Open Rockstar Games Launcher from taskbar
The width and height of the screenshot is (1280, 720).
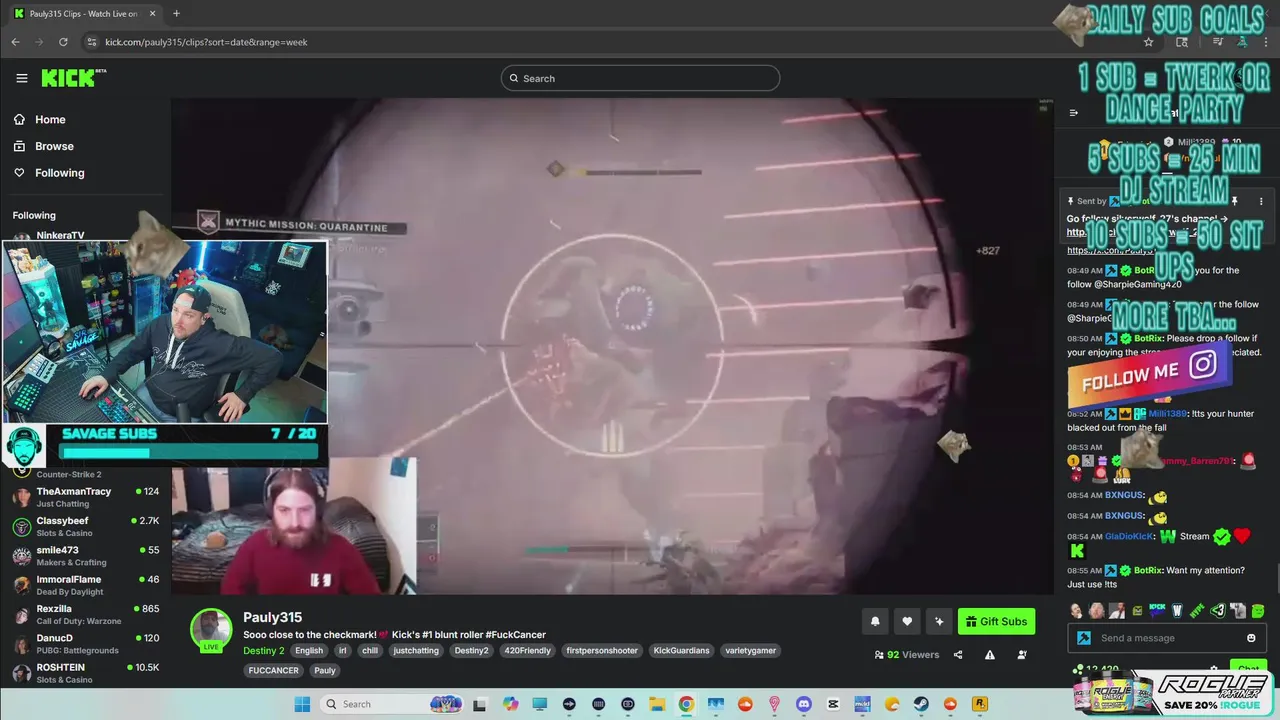click(x=980, y=704)
